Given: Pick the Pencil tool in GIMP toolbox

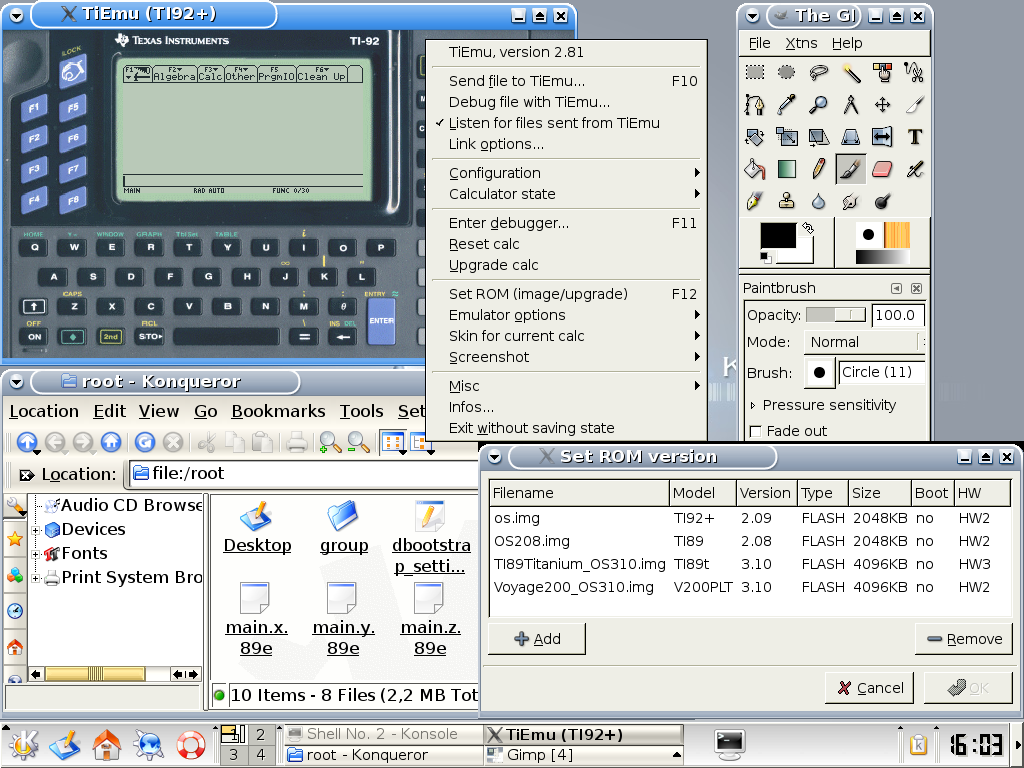Looking at the screenshot, I should 819,169.
